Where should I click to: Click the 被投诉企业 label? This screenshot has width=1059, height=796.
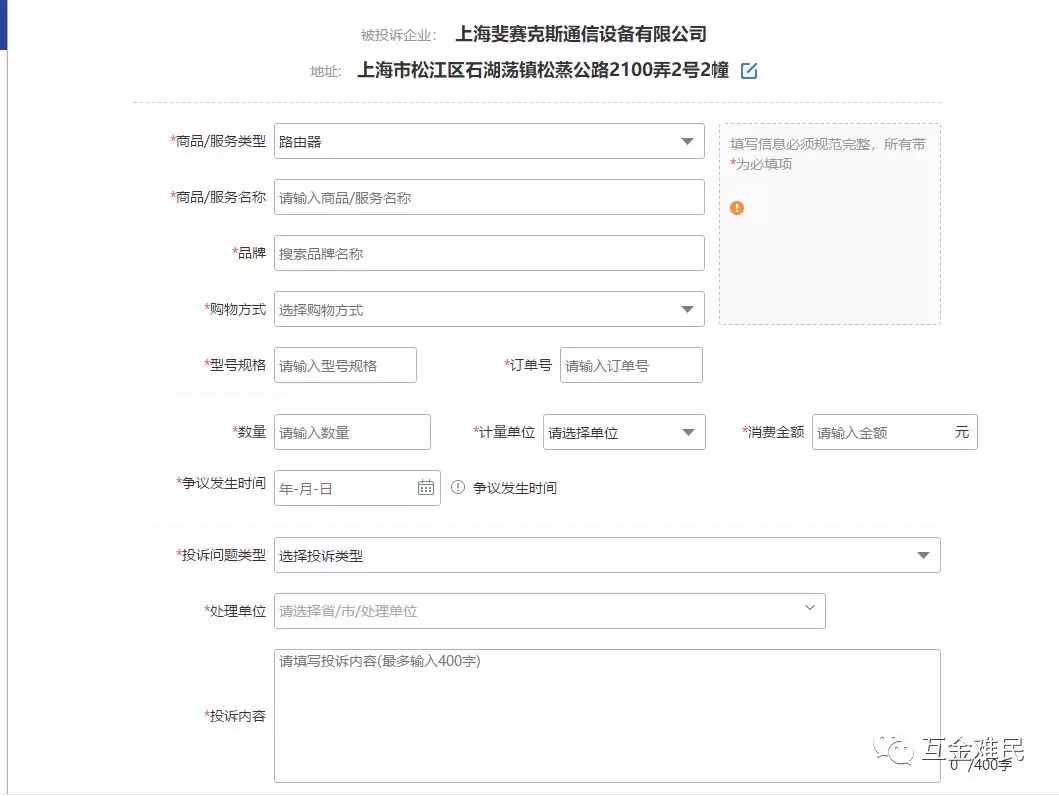(398, 35)
